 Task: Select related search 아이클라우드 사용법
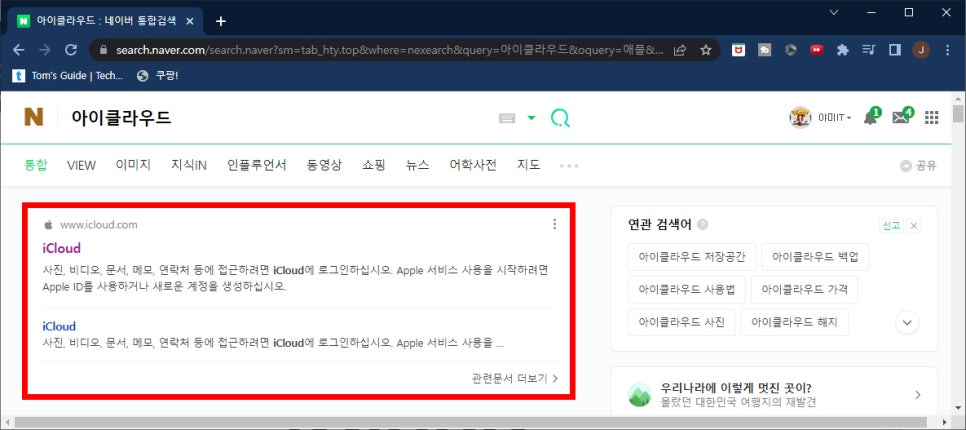click(687, 290)
